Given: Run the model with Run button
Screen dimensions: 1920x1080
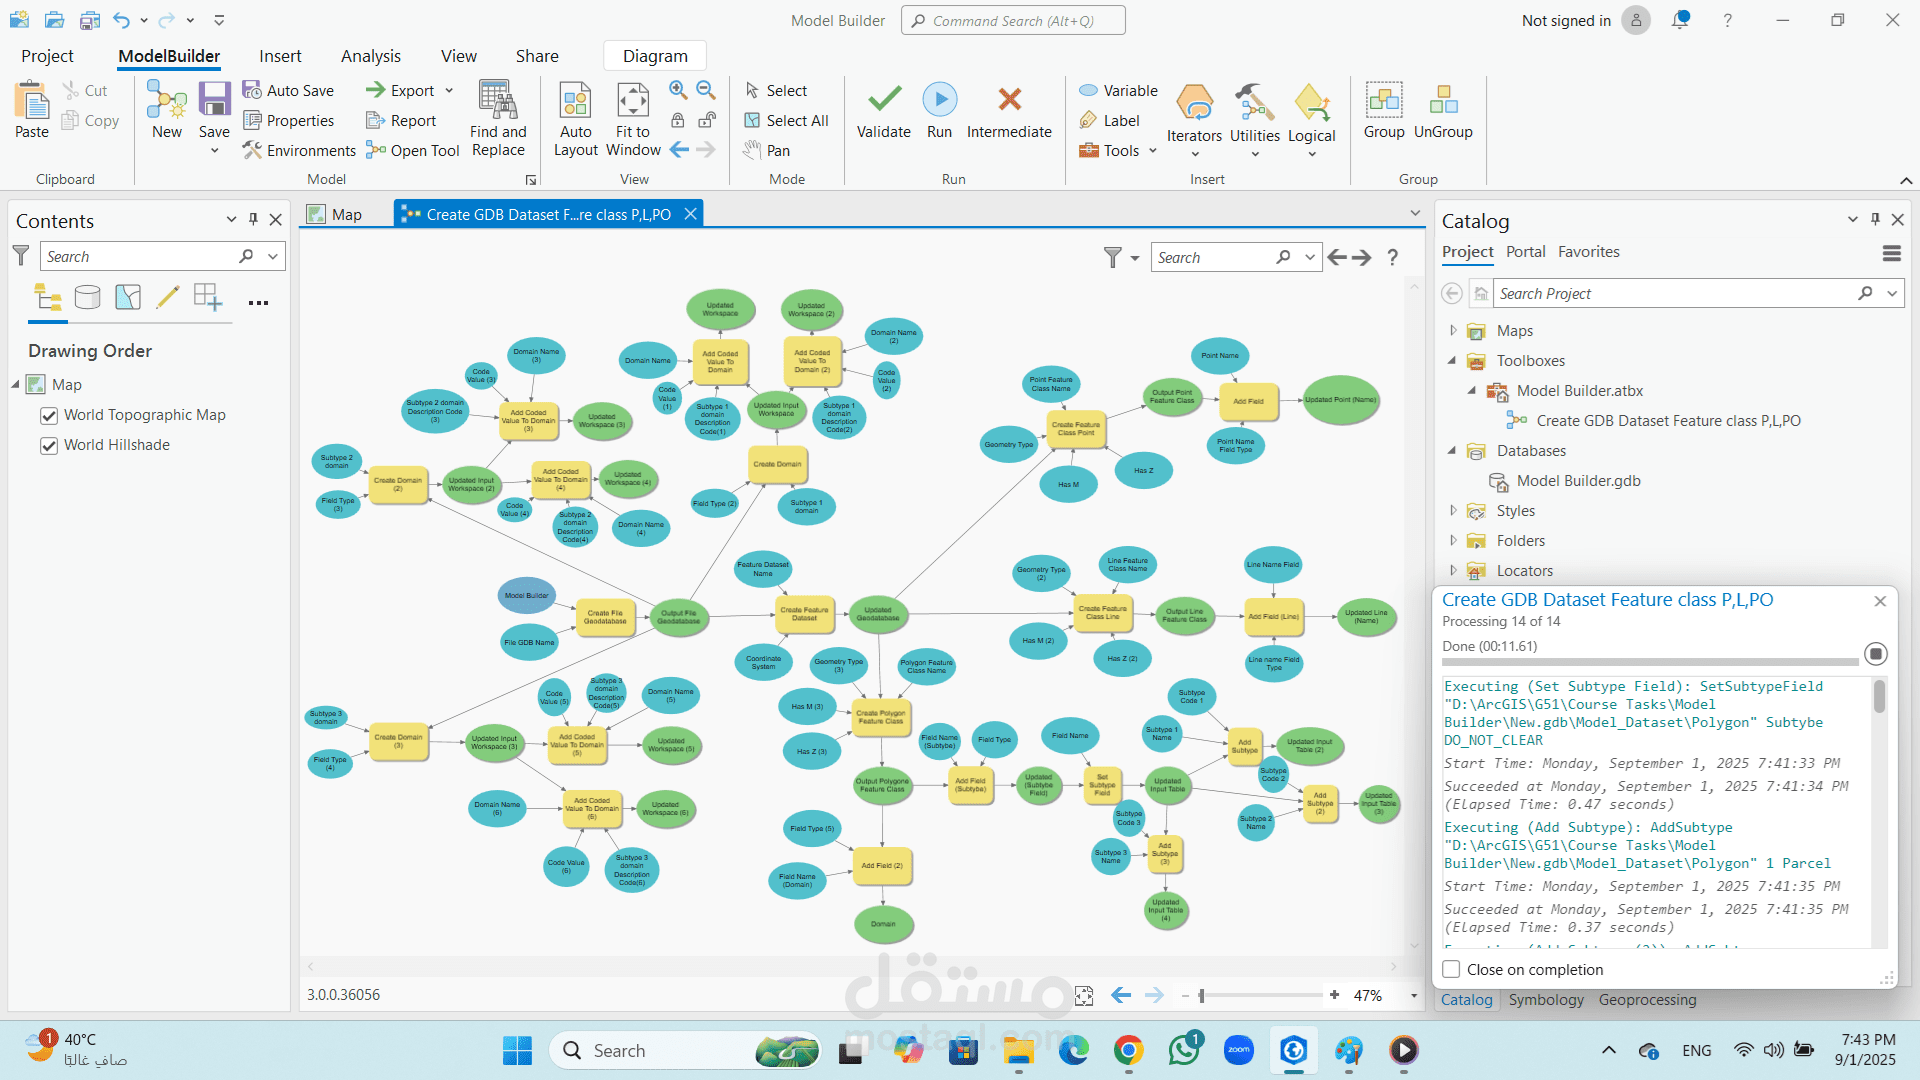Looking at the screenshot, I should click(x=939, y=99).
